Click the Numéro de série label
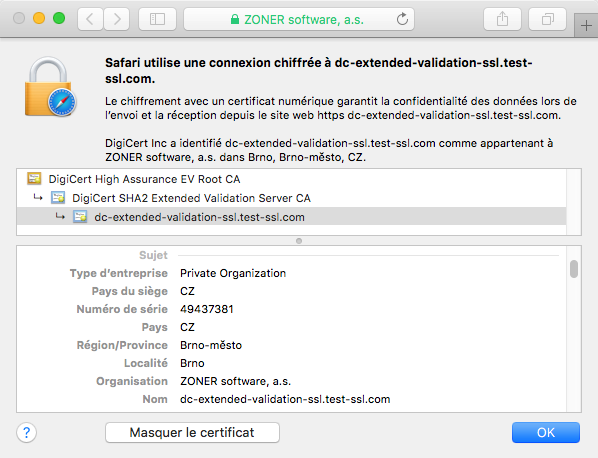Screen dimensions: 598x458 click(122, 309)
